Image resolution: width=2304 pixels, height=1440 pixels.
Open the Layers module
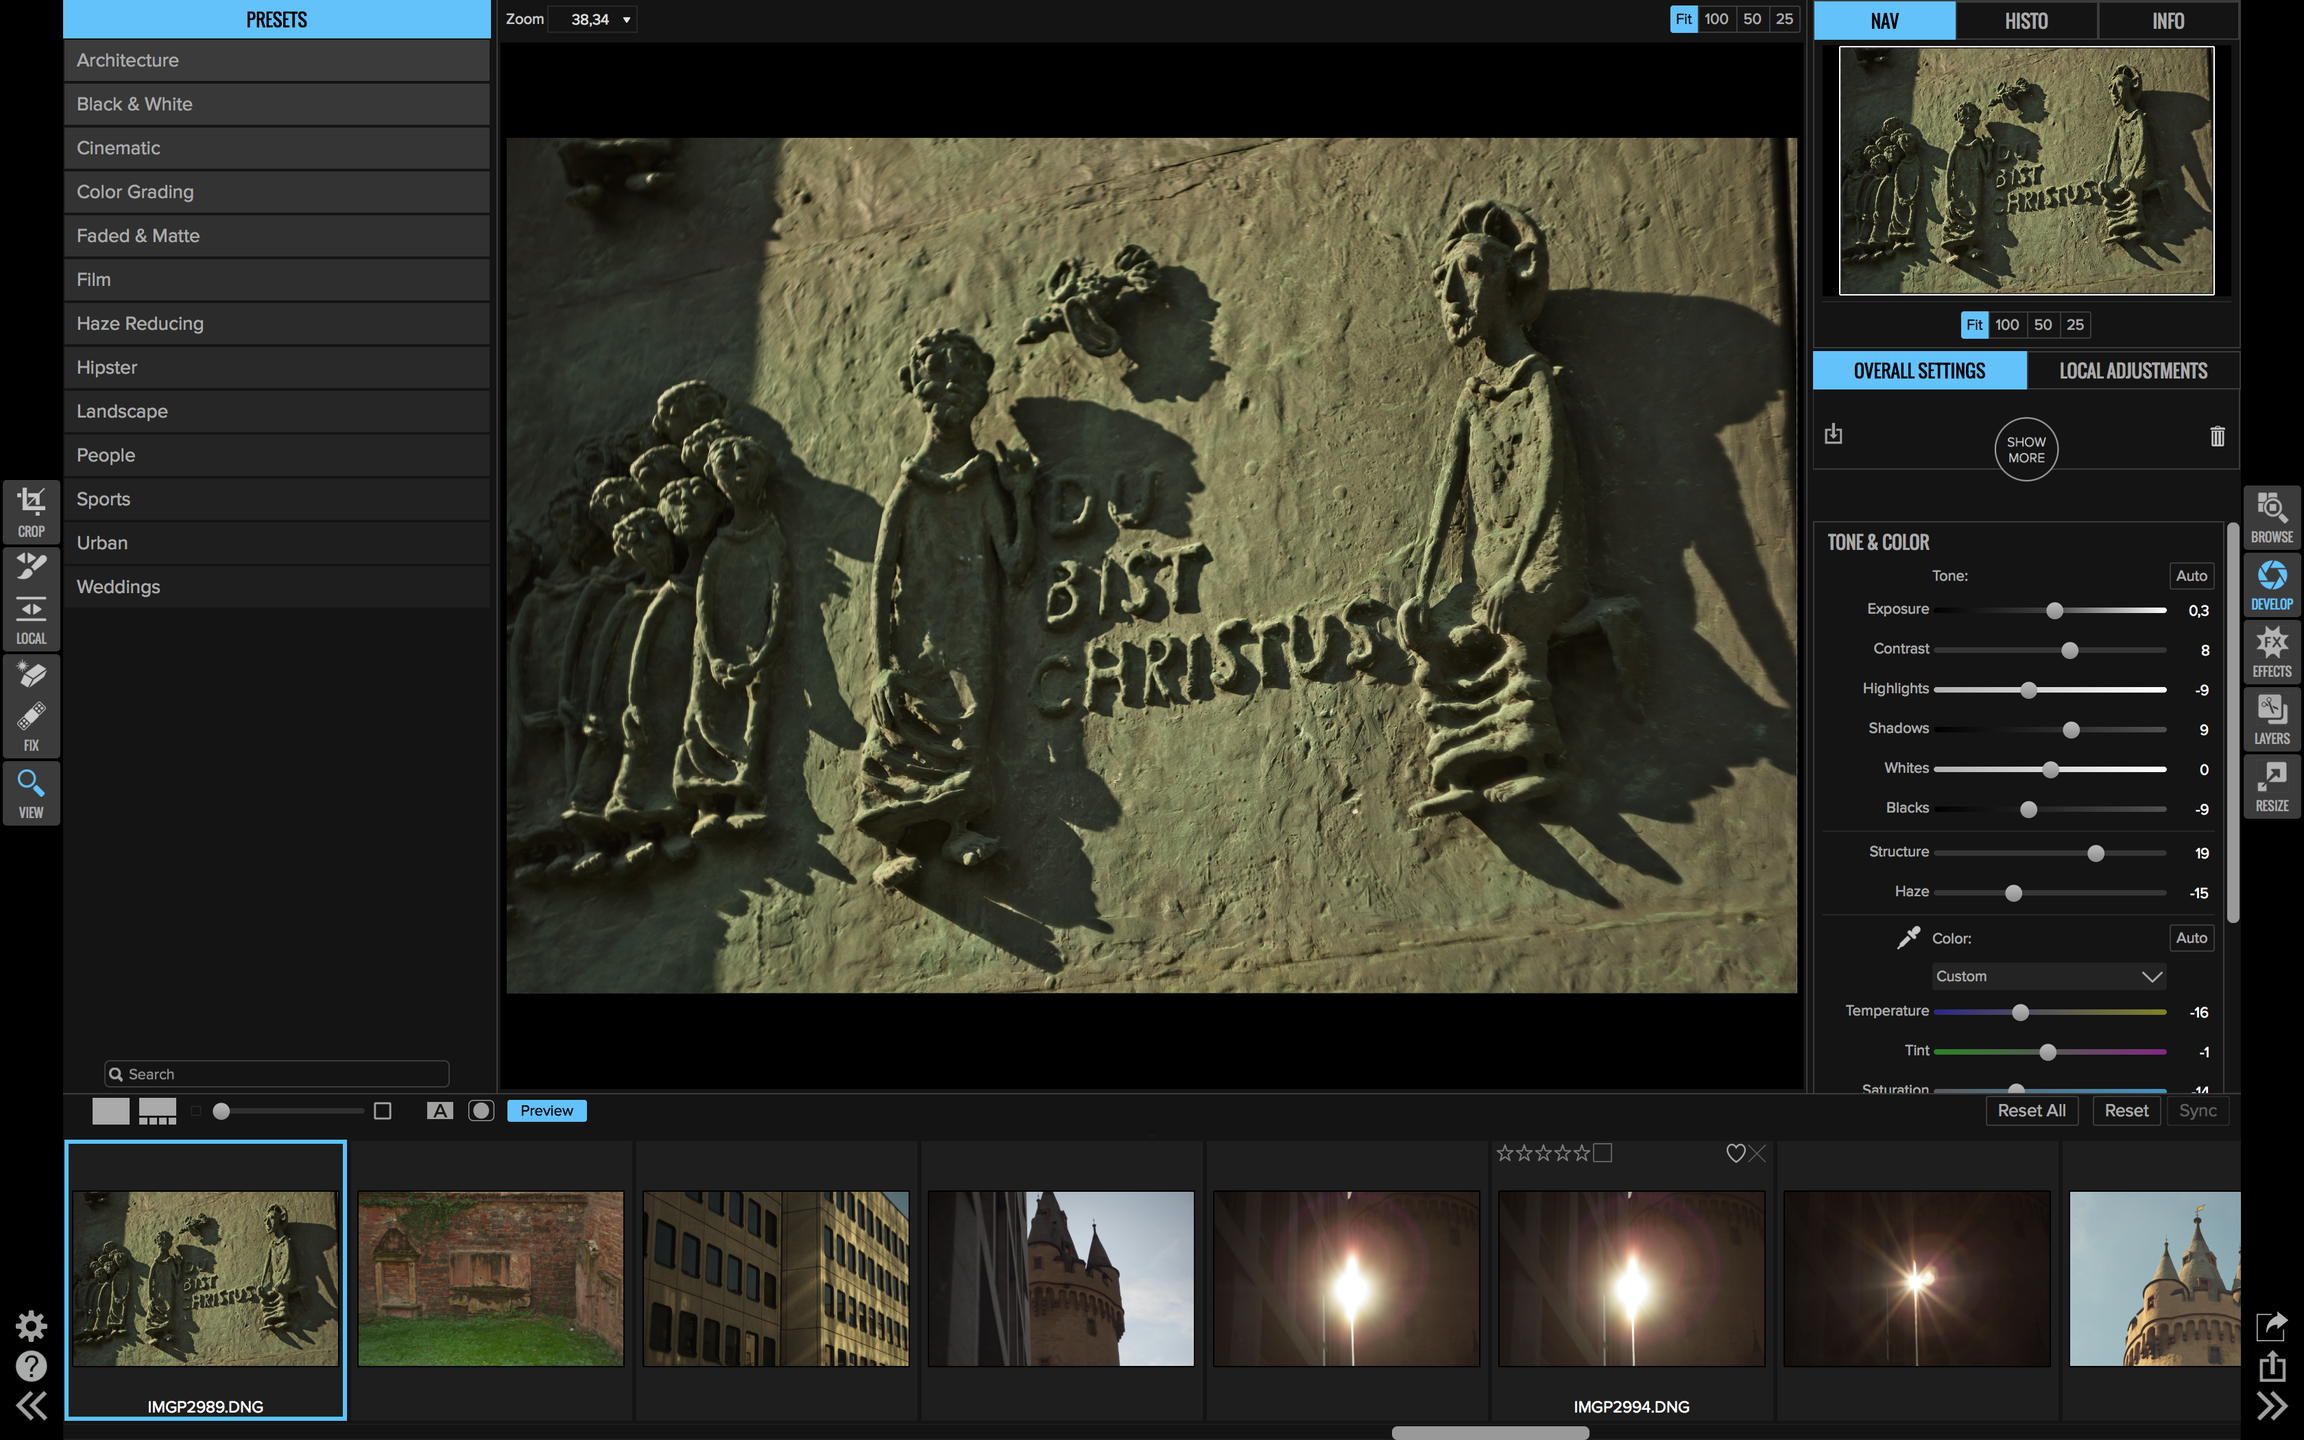[2271, 718]
